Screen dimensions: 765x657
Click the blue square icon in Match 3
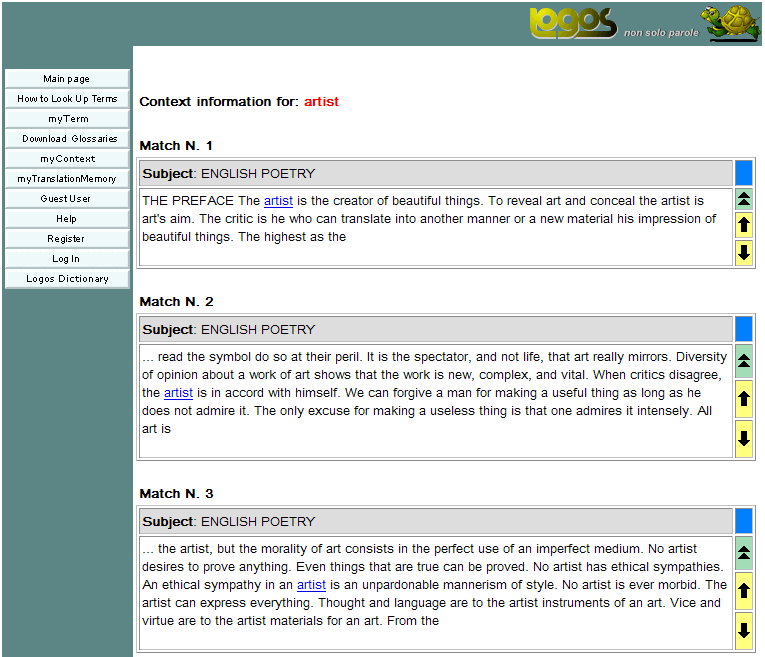(744, 521)
